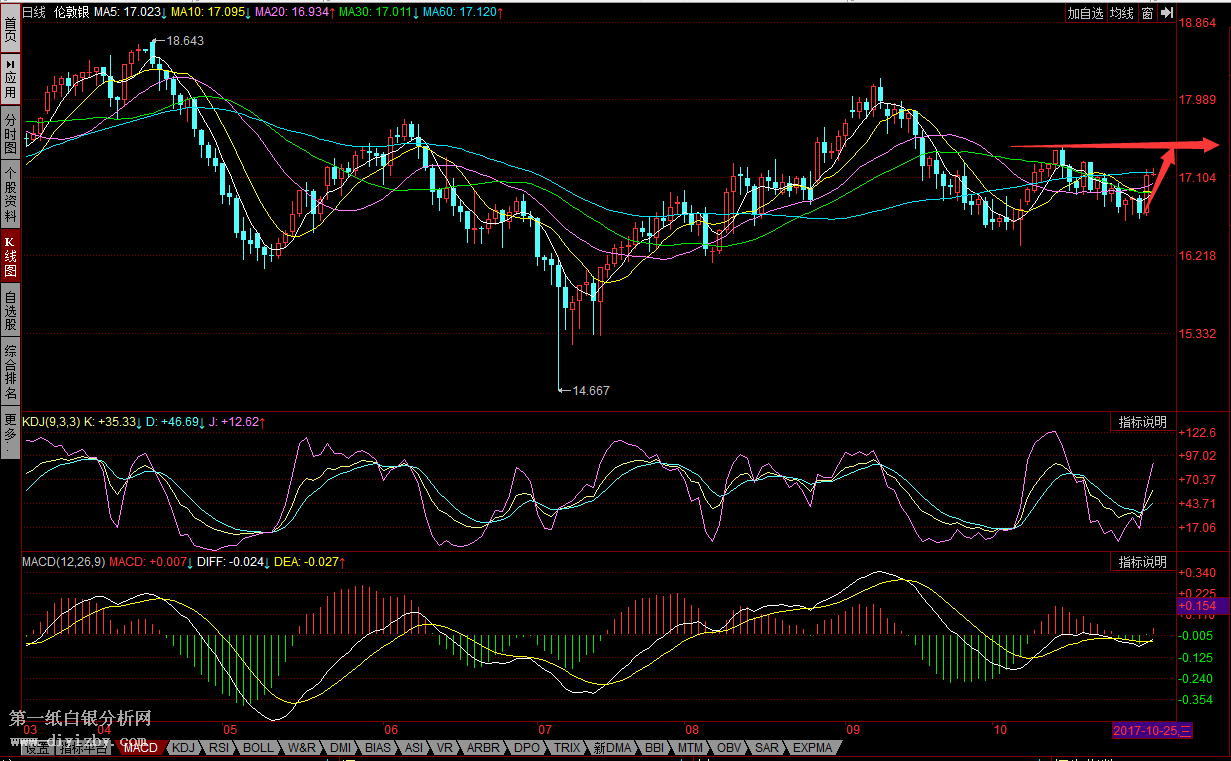Click 加自选 to add to watchlist

(1084, 13)
